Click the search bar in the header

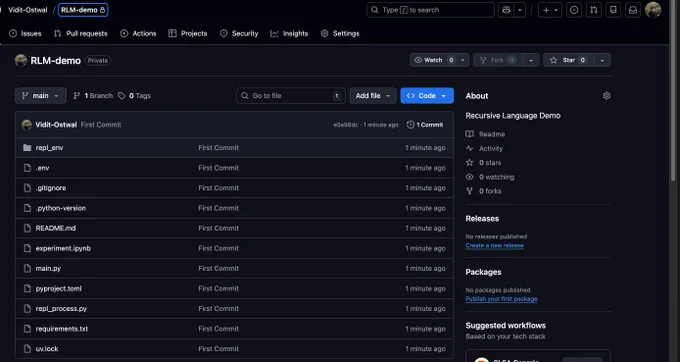(430, 10)
